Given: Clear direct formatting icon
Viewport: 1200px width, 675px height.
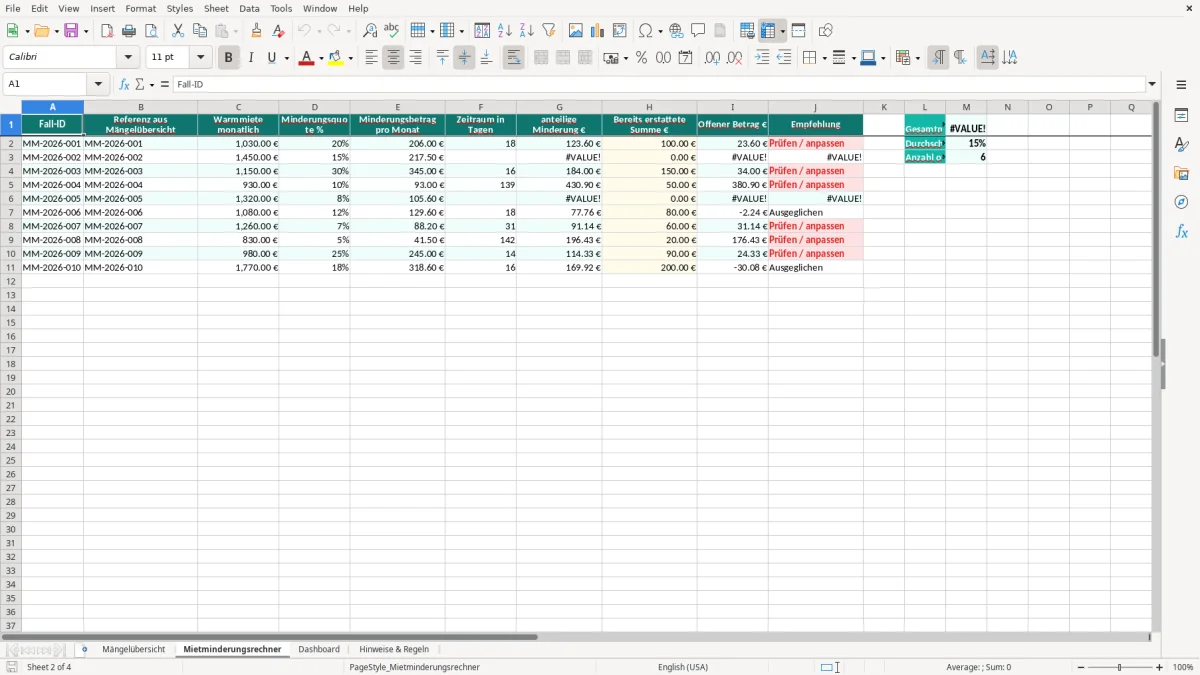Looking at the screenshot, I should click(278, 31).
